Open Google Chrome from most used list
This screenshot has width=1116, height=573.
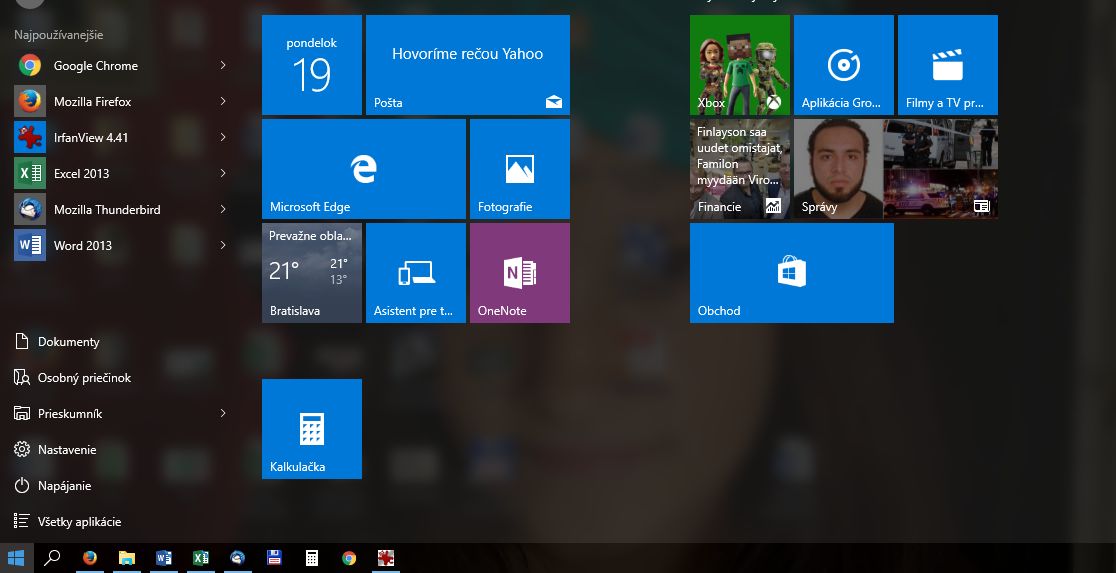point(121,65)
